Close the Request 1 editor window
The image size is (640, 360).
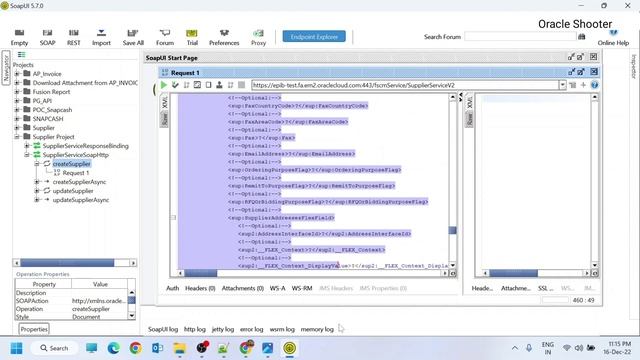point(594,72)
